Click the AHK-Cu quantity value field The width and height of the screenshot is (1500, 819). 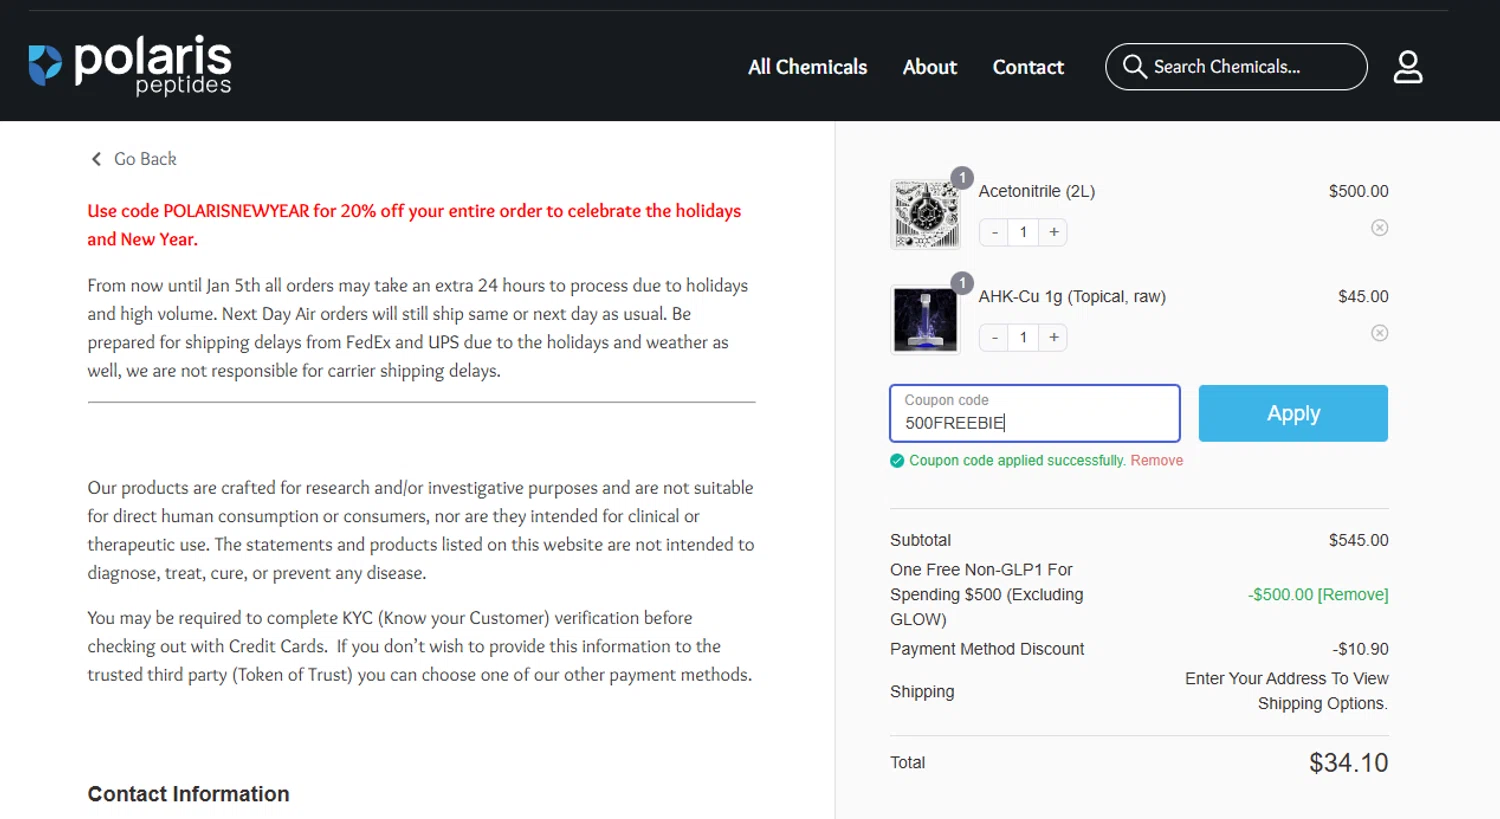[1023, 337]
